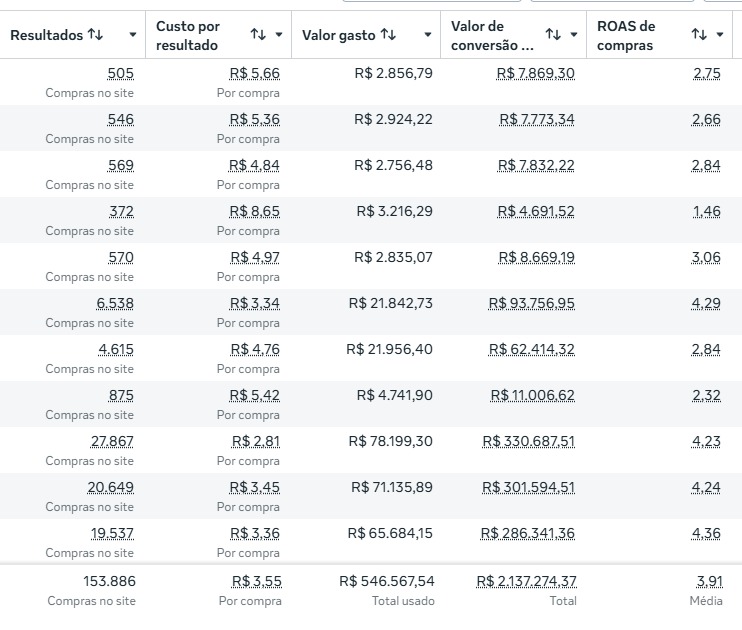Screen dimensions: 742x630
Task: Click results value 4.615
Action: (116, 349)
